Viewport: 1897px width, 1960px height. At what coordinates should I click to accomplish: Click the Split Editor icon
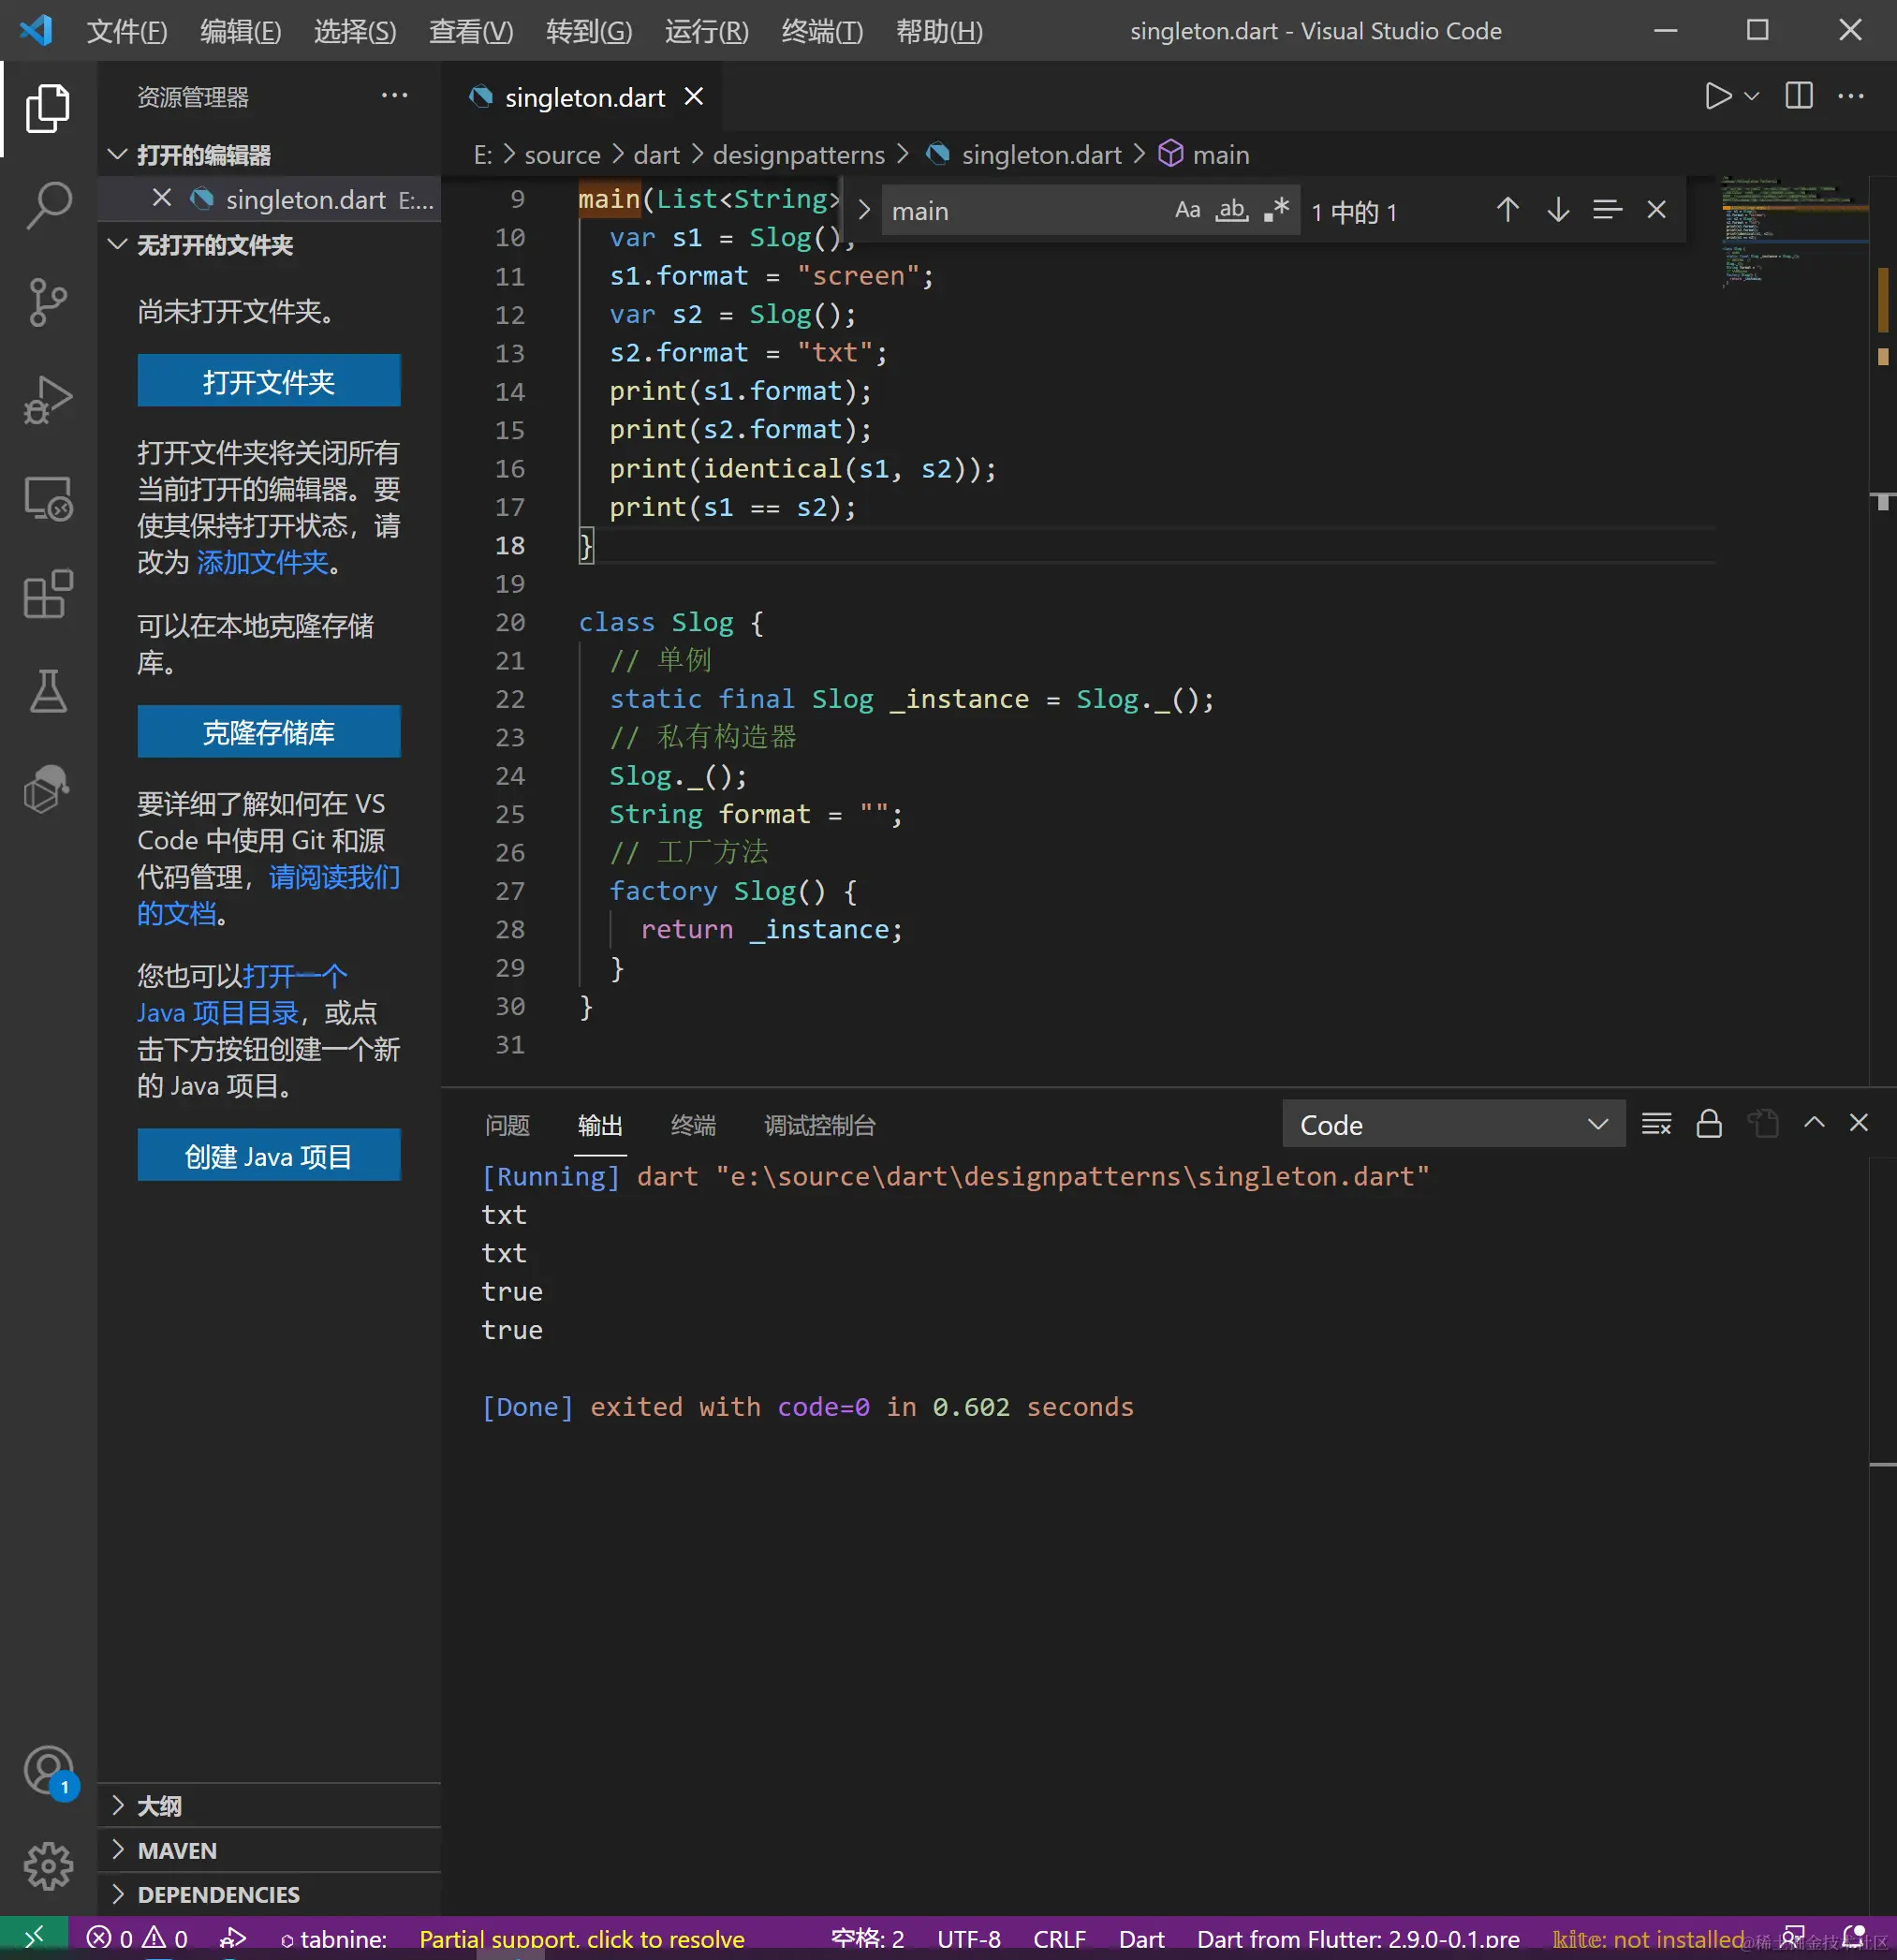[1798, 96]
